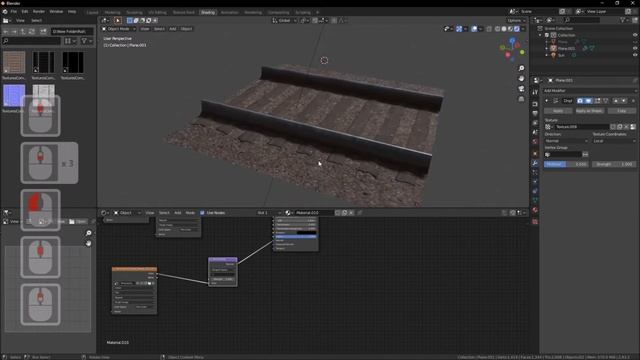This screenshot has width=640, height=360.
Task: Open file browser filter dropdown
Action: 87,41
